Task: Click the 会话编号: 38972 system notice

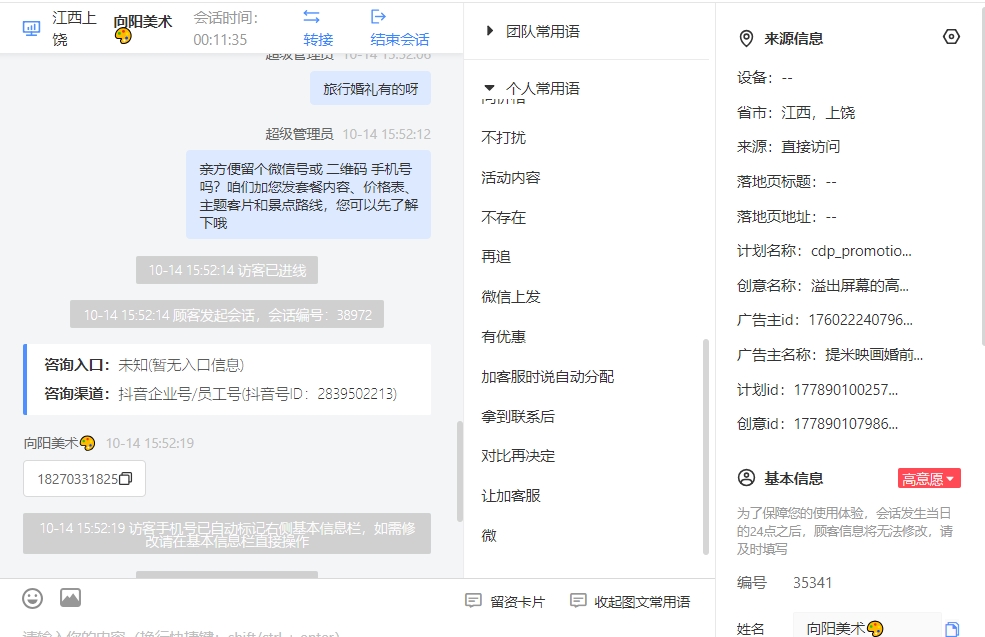Action: click(227, 315)
